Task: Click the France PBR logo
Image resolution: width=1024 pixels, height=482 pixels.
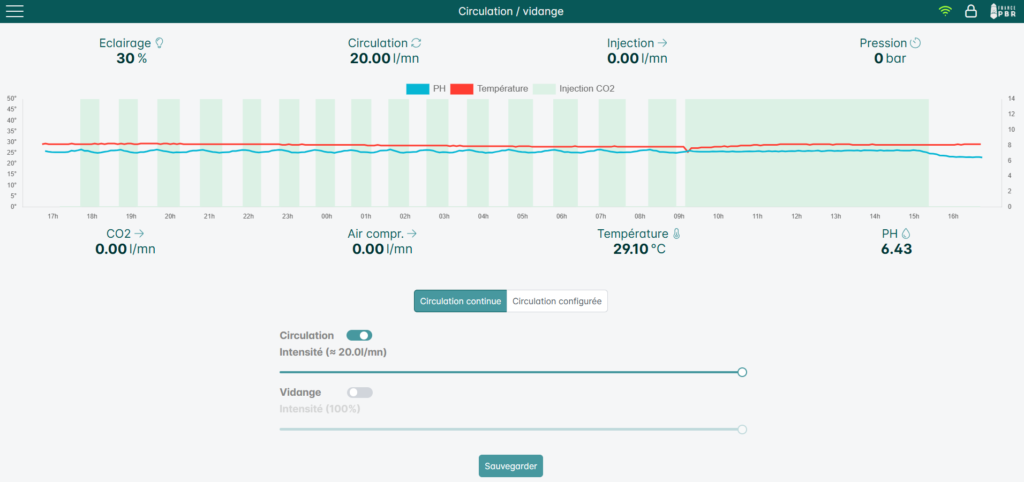Action: pos(1003,11)
